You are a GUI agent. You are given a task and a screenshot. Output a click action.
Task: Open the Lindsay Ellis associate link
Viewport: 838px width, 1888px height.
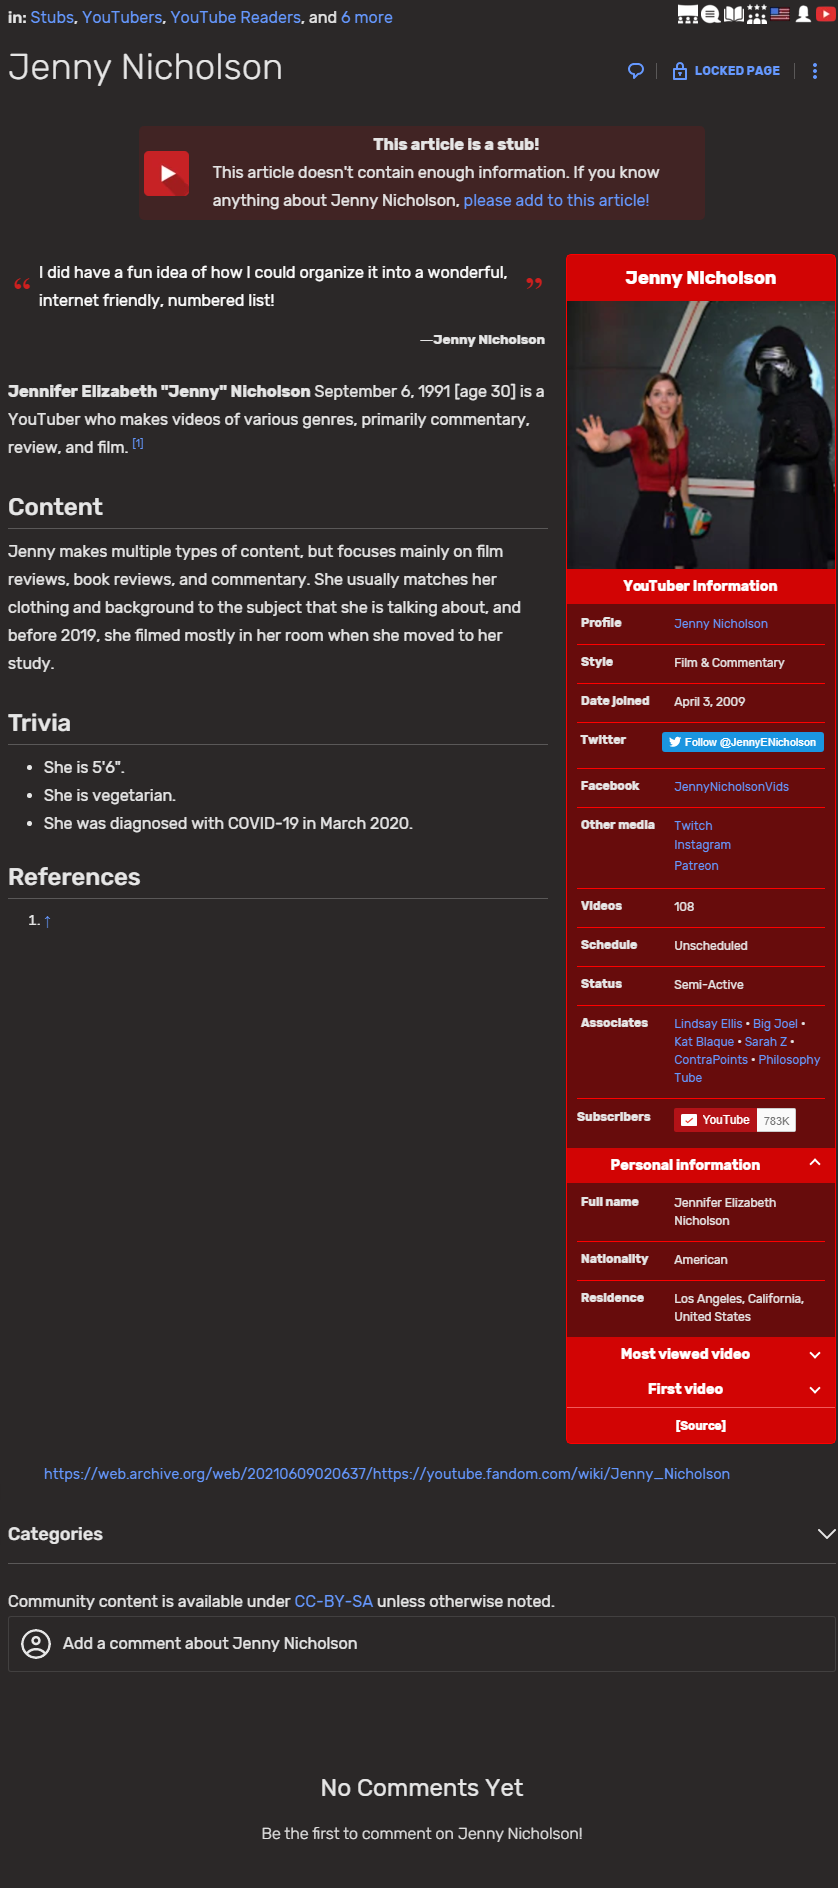tap(708, 1024)
